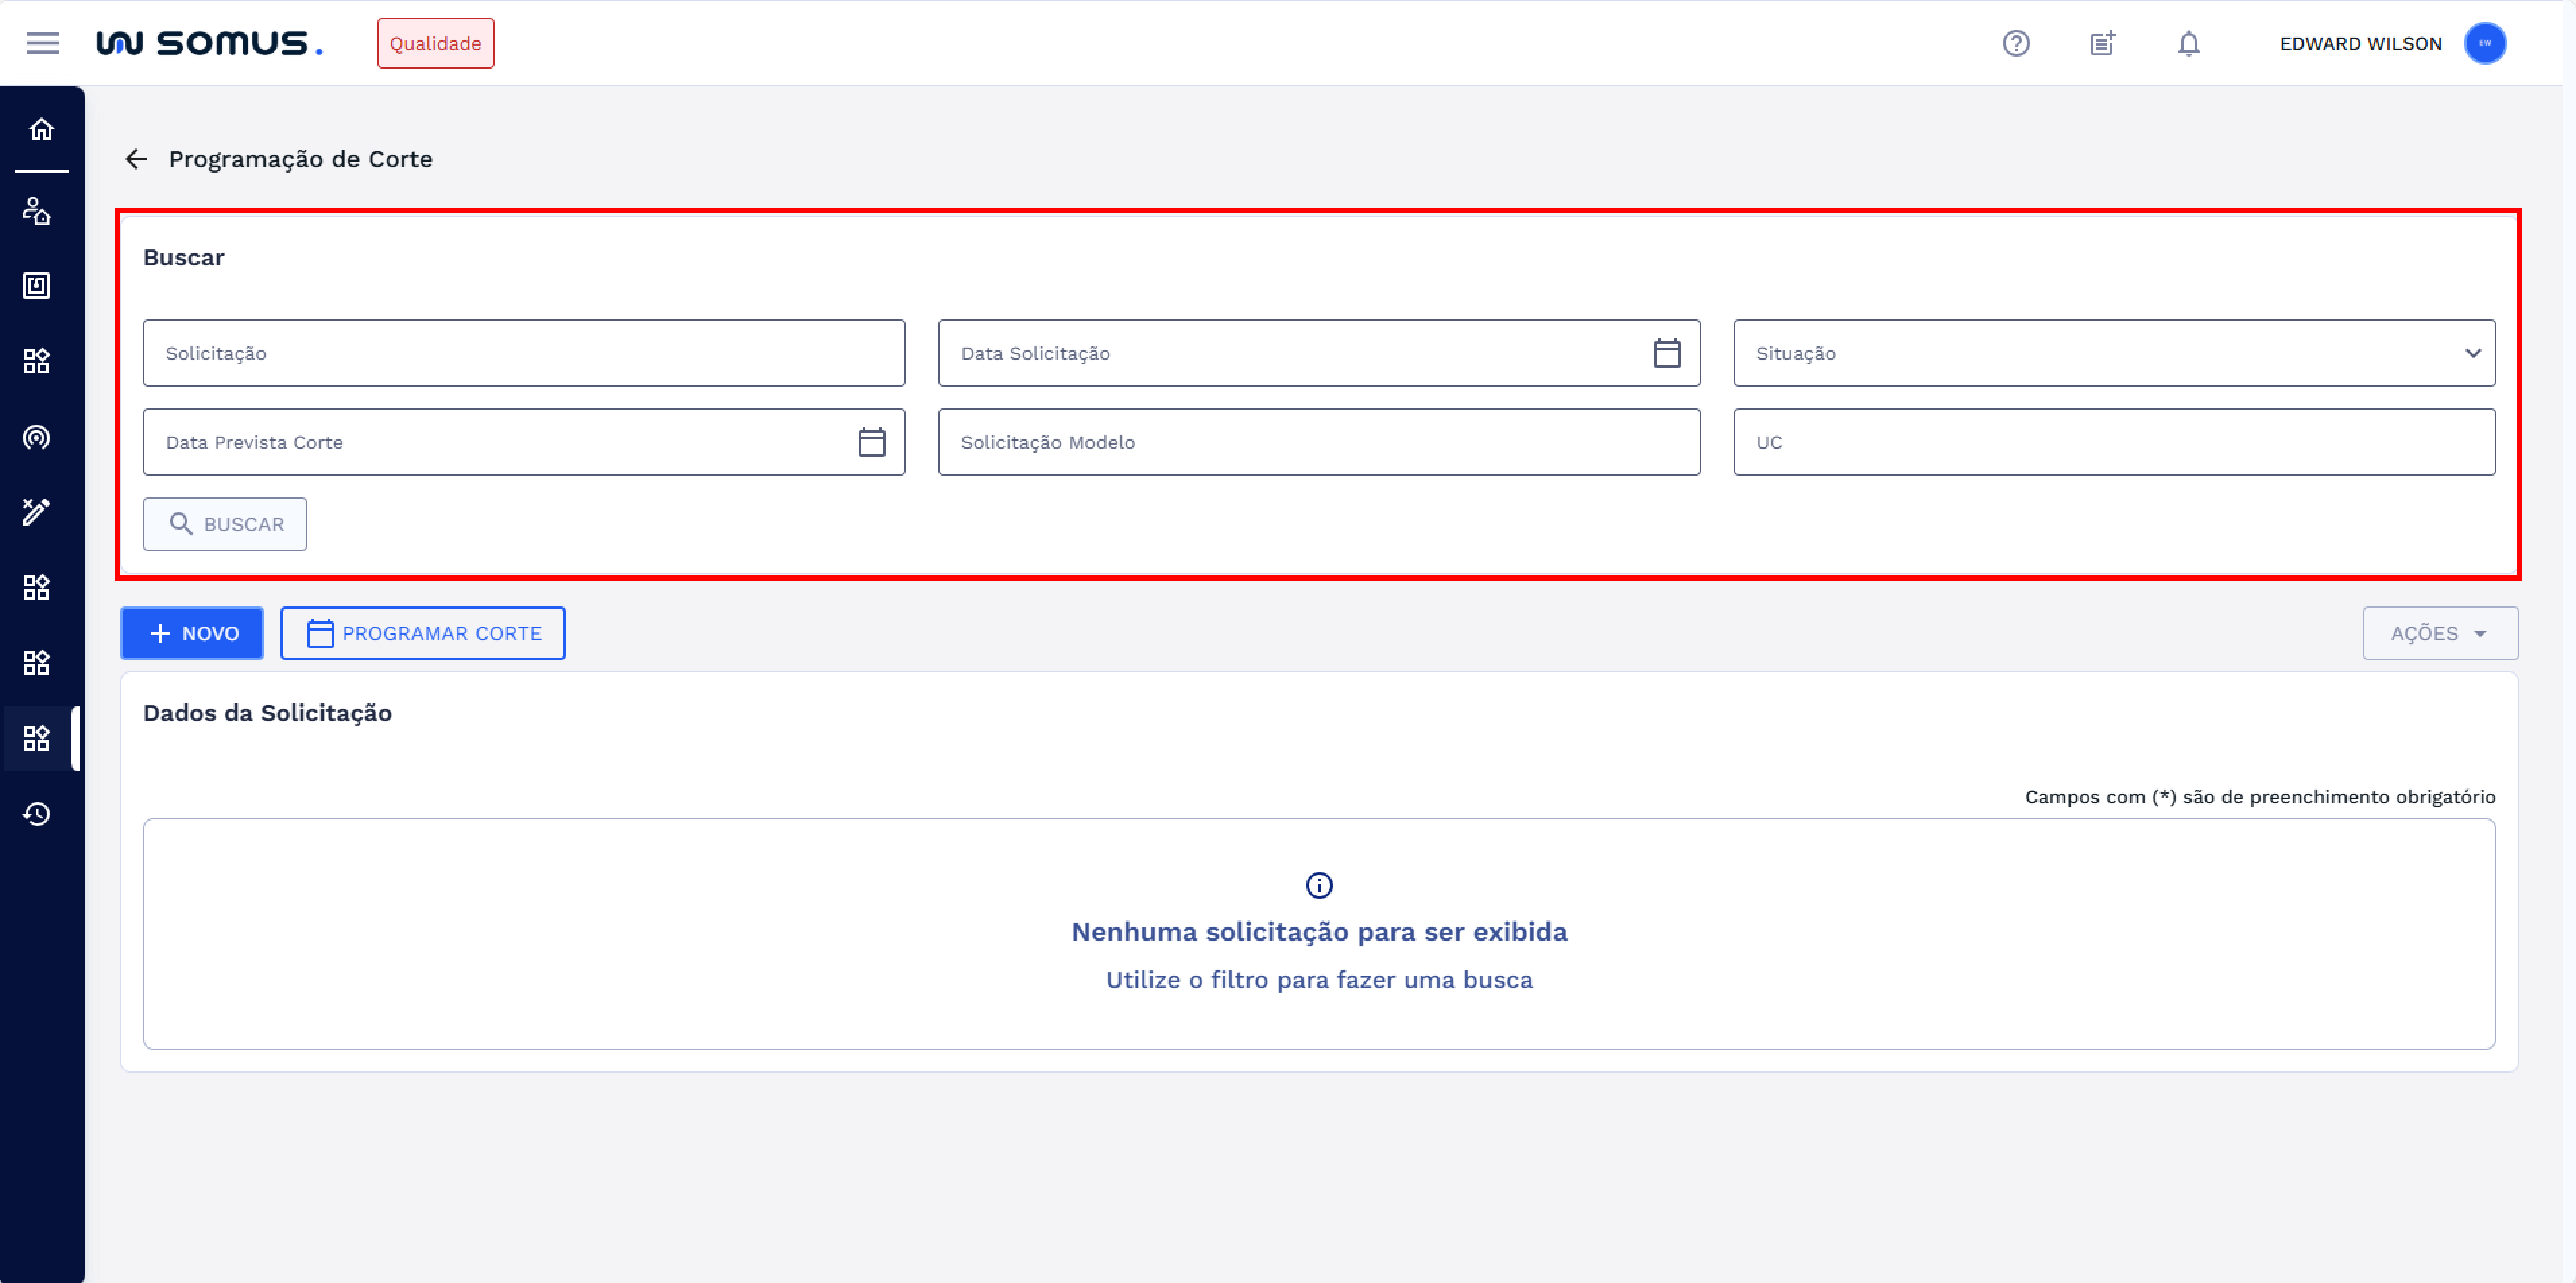Open Edward Wilson user avatar menu
This screenshot has height=1283, width=2576.
(x=2484, y=43)
